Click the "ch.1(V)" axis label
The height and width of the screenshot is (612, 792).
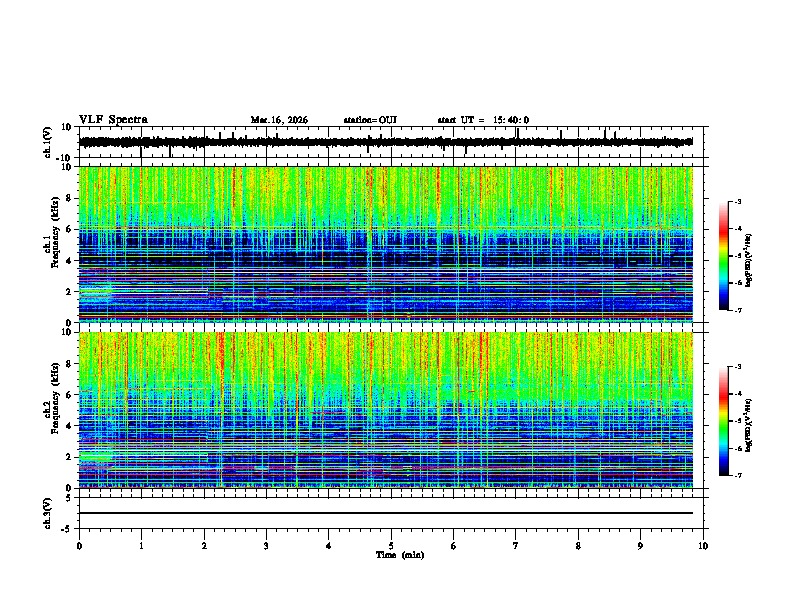(48, 142)
